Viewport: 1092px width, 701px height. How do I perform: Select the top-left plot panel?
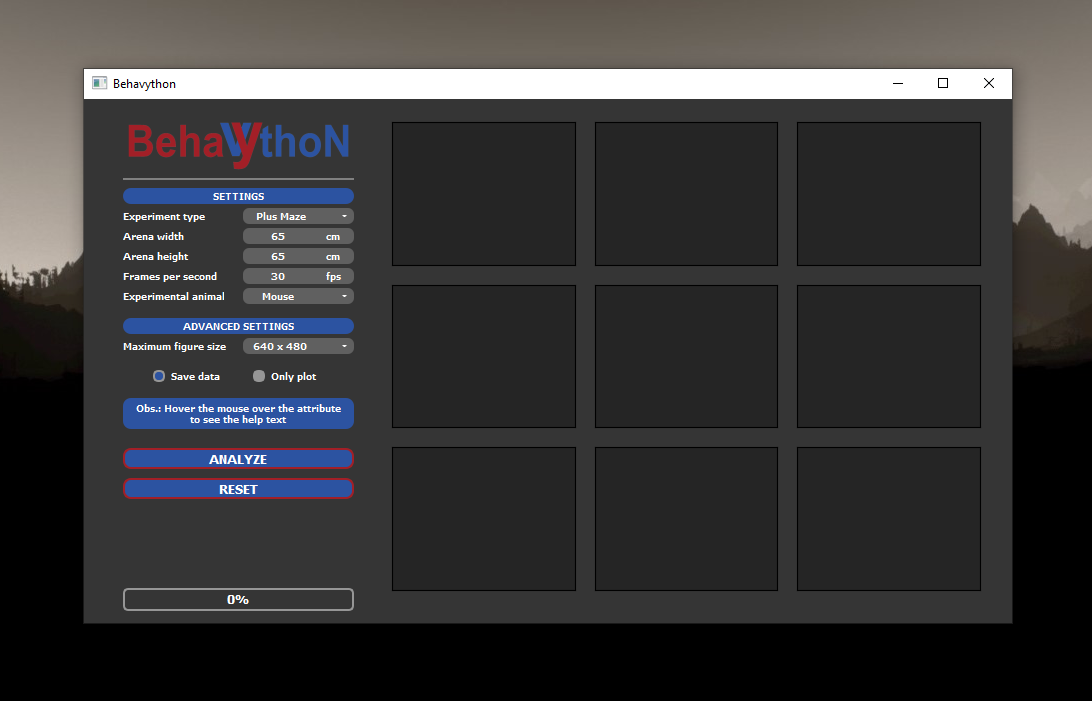(483, 194)
